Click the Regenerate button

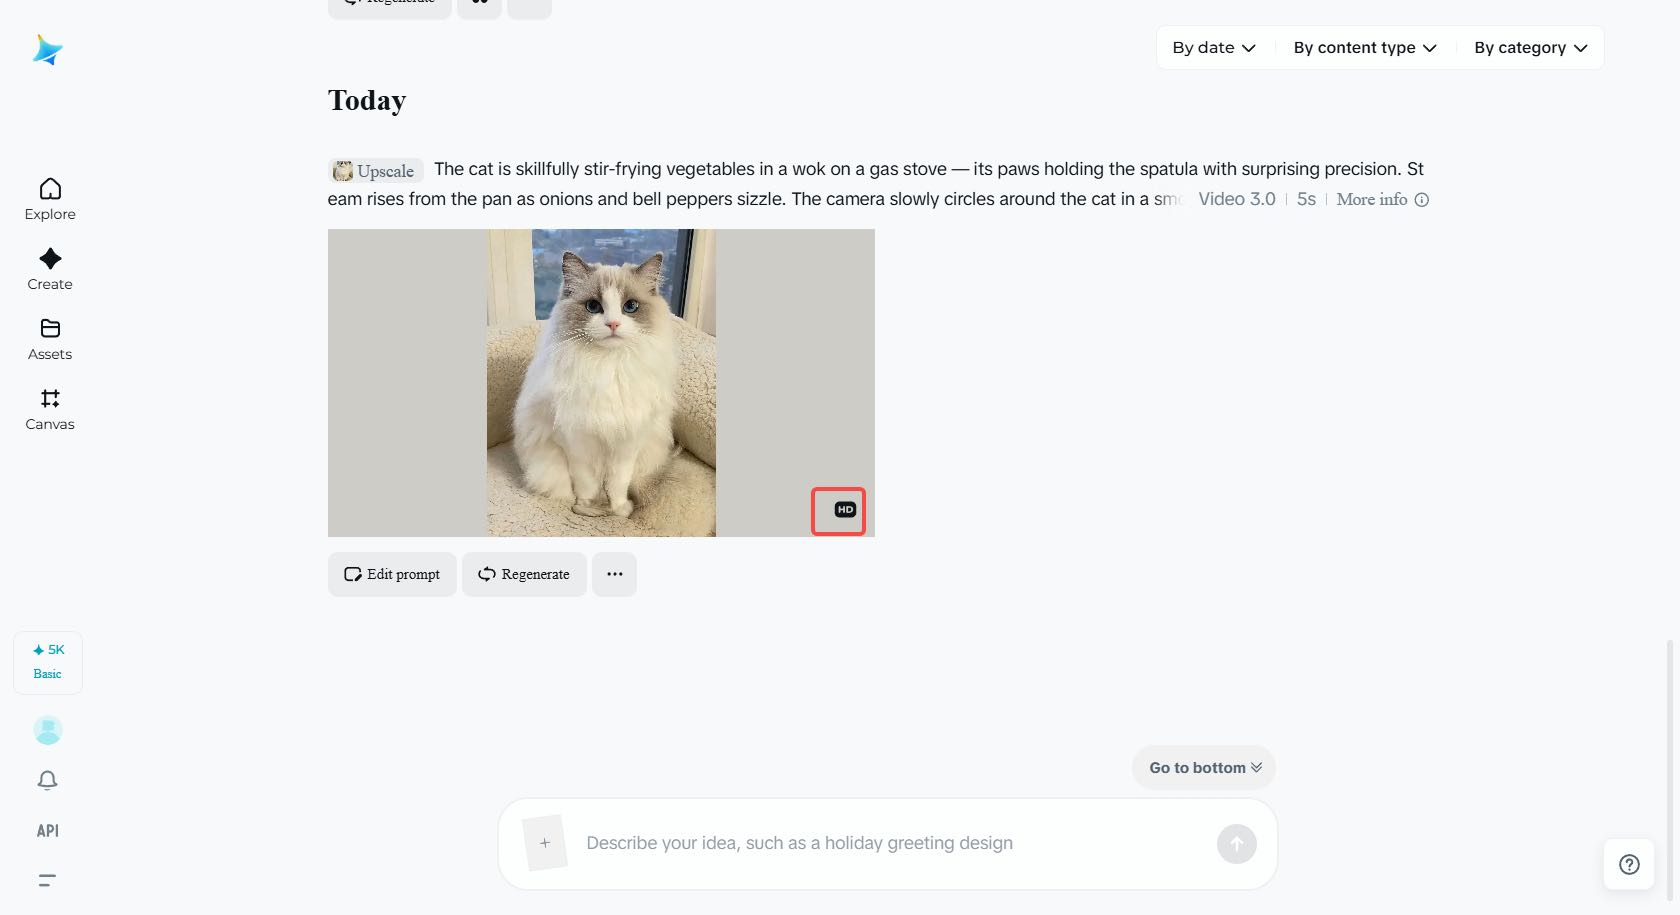tap(524, 574)
